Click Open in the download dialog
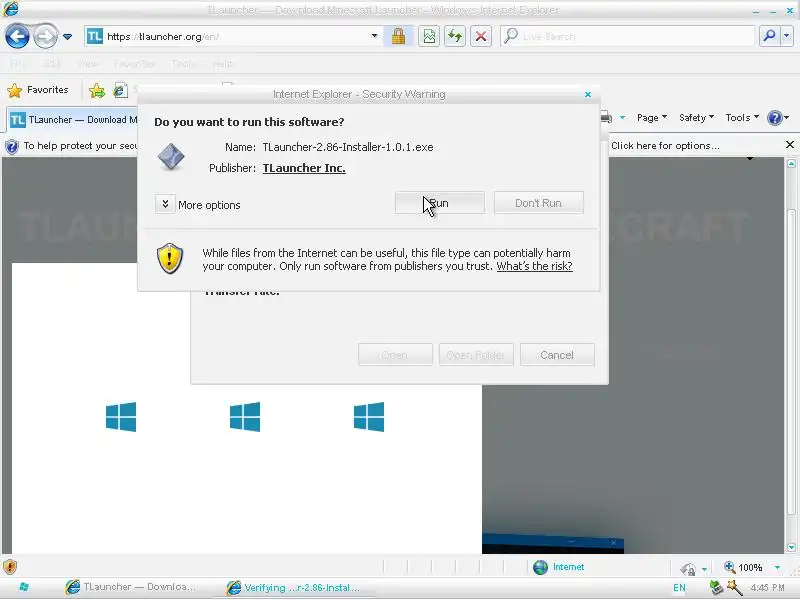This screenshot has height=600, width=800. (x=395, y=355)
